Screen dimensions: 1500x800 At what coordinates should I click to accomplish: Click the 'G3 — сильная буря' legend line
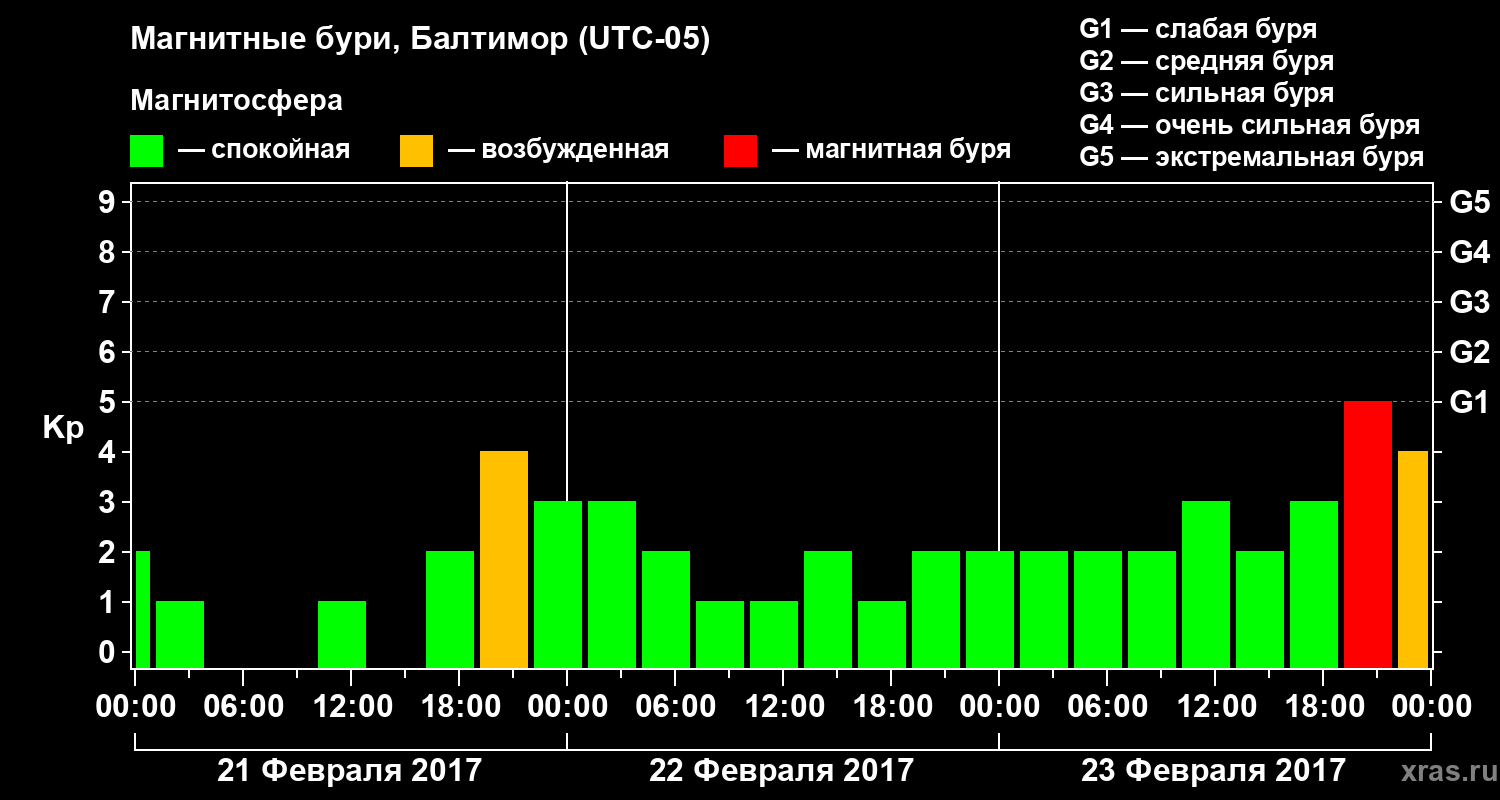[x=1206, y=93]
